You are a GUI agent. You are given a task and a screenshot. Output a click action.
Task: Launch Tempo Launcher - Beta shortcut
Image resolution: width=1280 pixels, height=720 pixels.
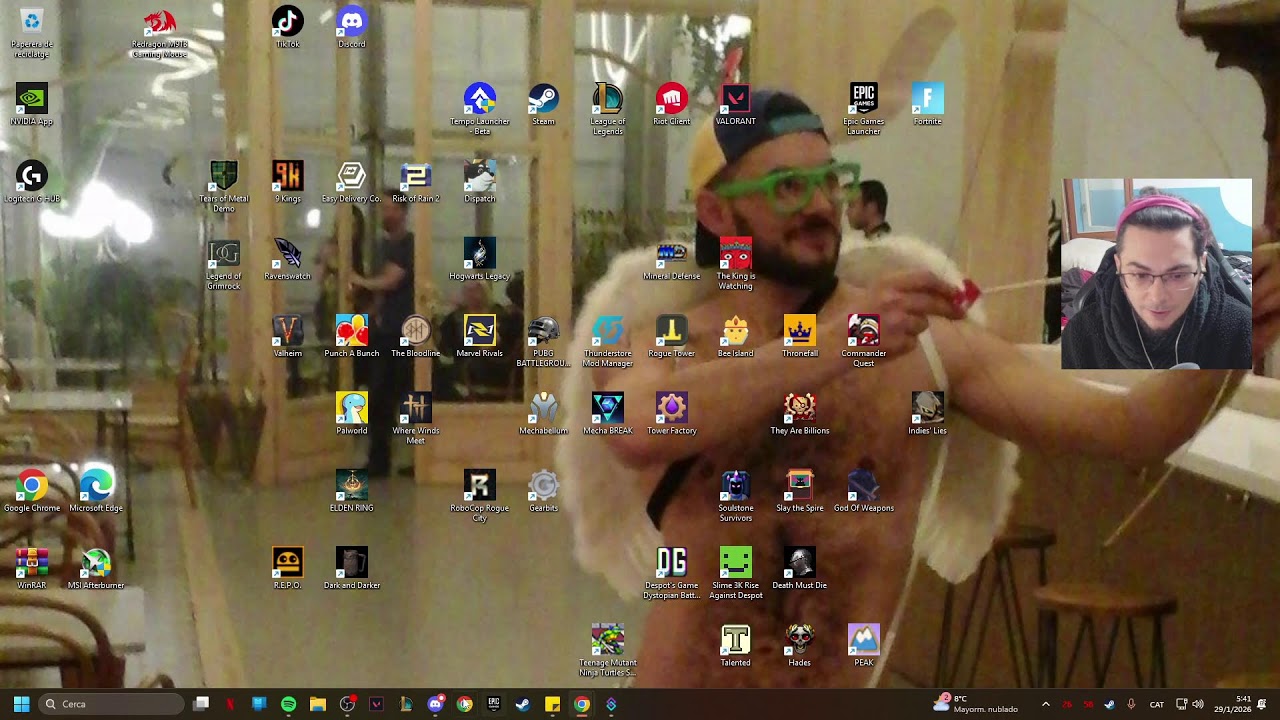pyautogui.click(x=480, y=110)
